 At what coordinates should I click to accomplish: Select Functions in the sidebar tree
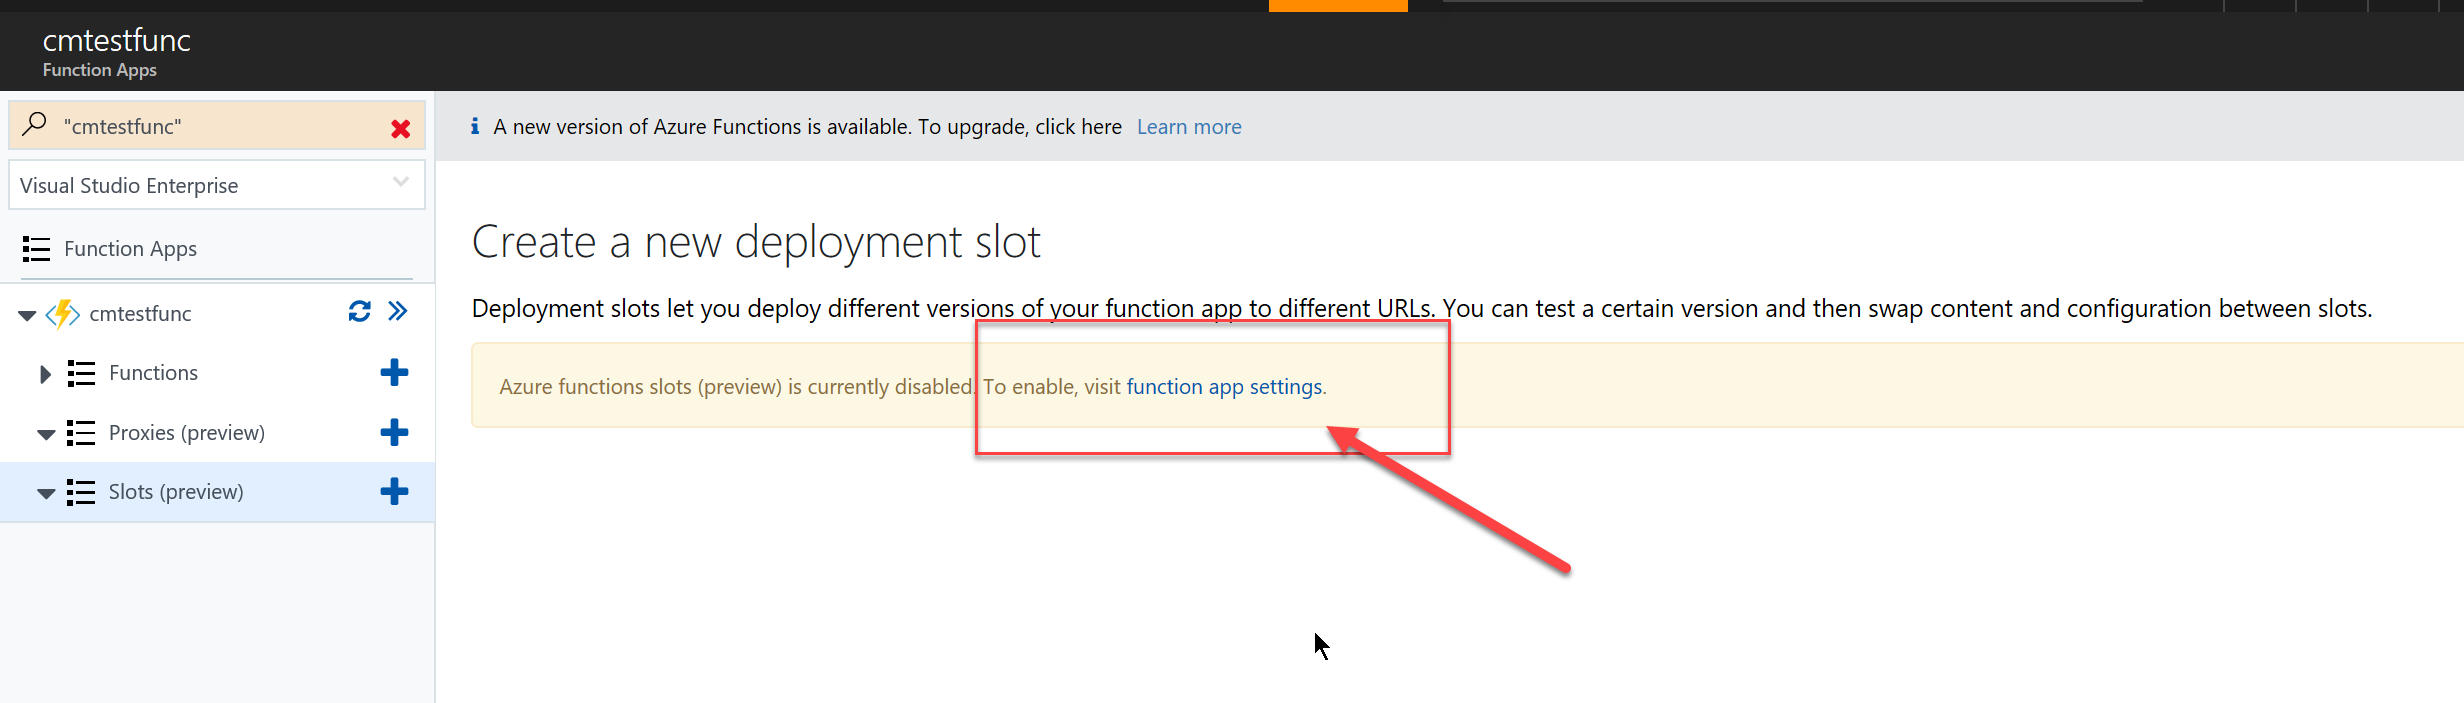click(153, 373)
